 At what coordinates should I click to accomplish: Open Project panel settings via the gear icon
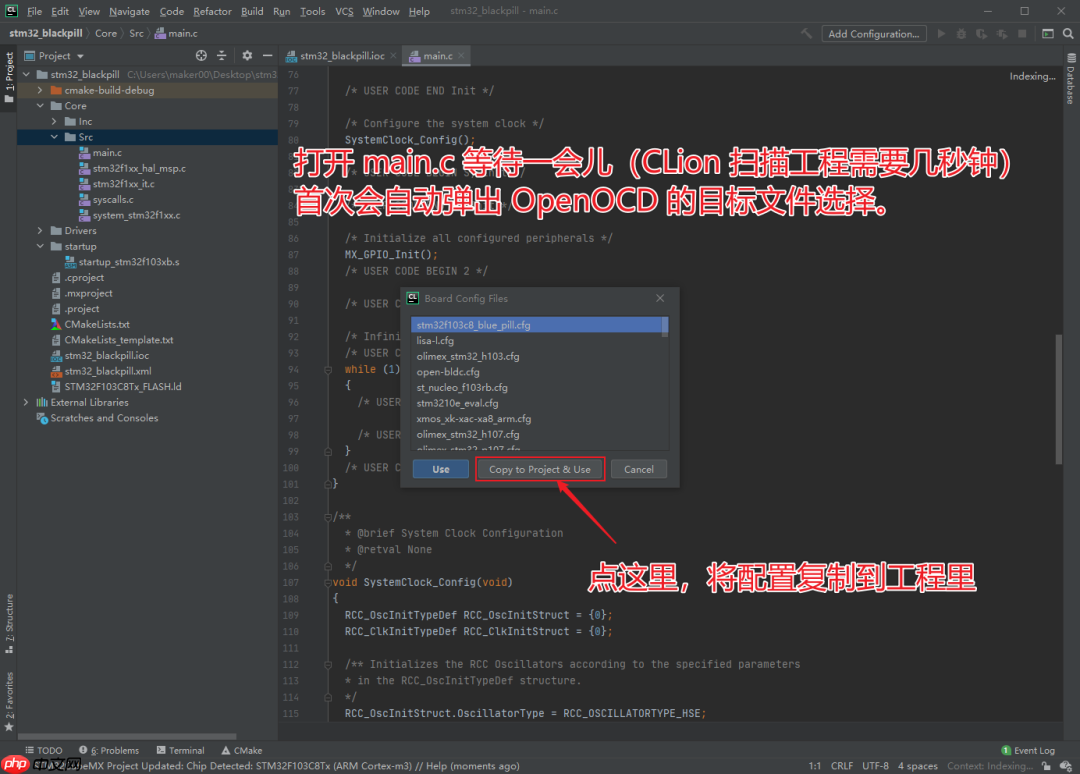[248, 56]
